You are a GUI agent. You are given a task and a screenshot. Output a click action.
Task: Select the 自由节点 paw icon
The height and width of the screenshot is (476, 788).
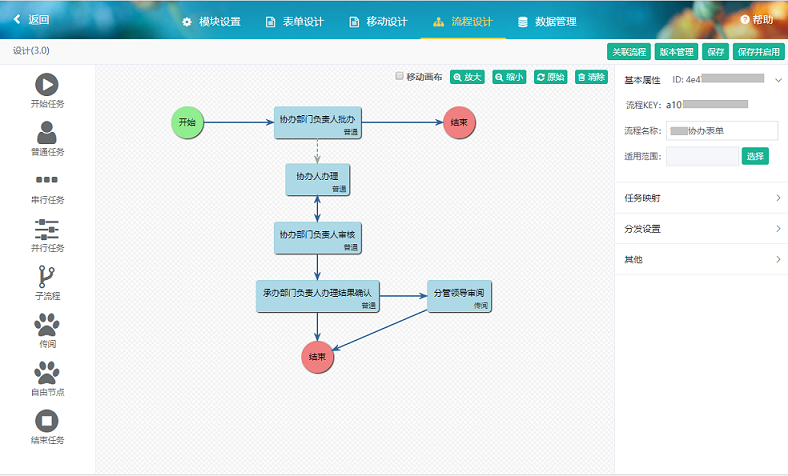(x=47, y=372)
